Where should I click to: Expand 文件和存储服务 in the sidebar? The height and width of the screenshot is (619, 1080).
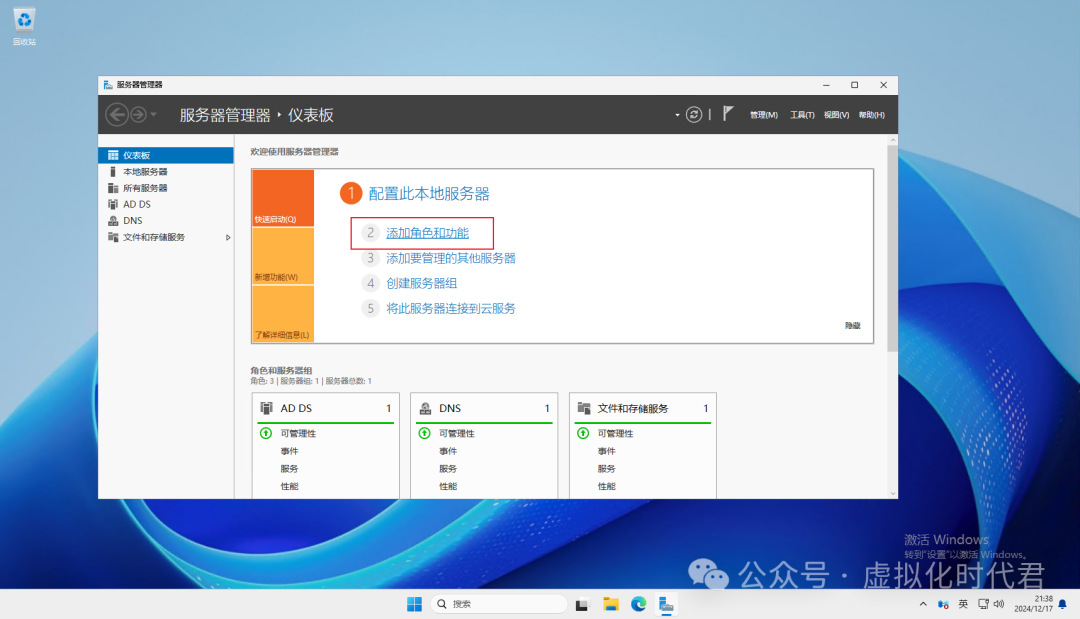(x=228, y=237)
